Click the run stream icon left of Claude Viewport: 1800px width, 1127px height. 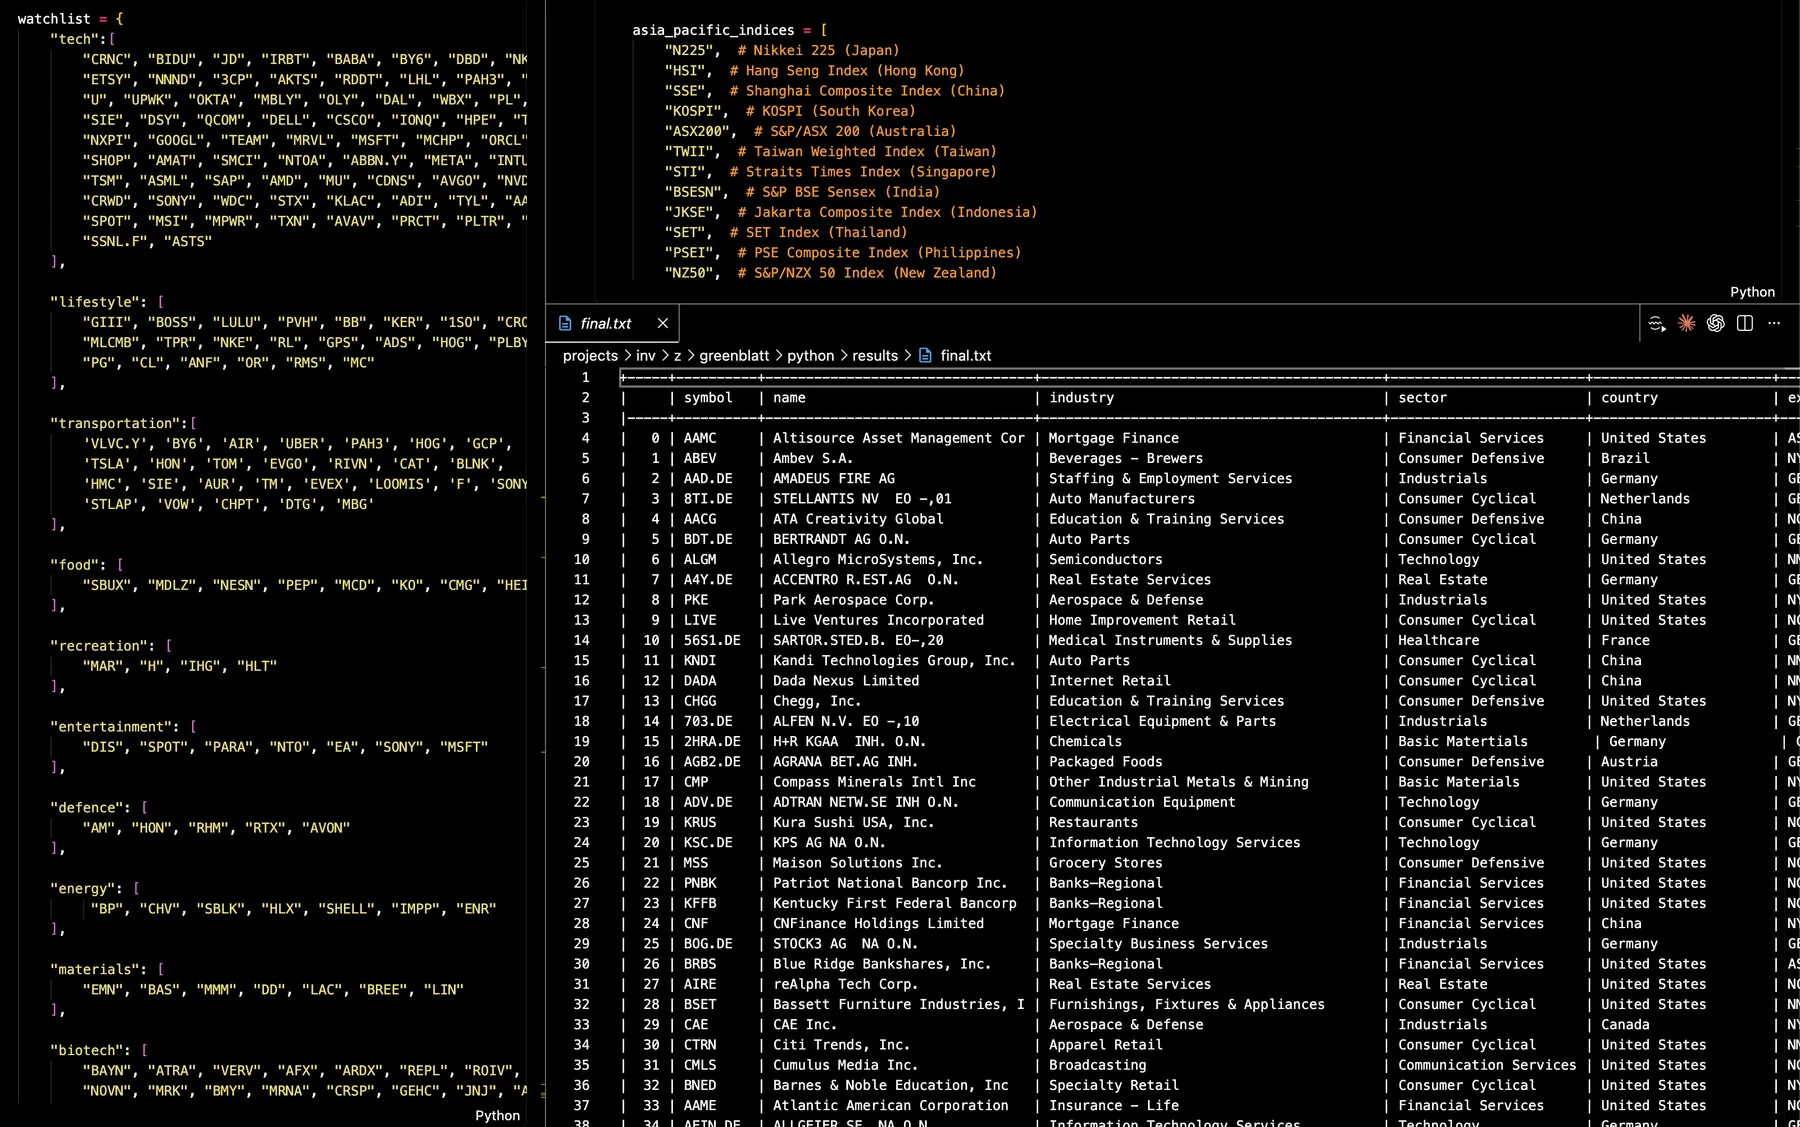point(1657,323)
